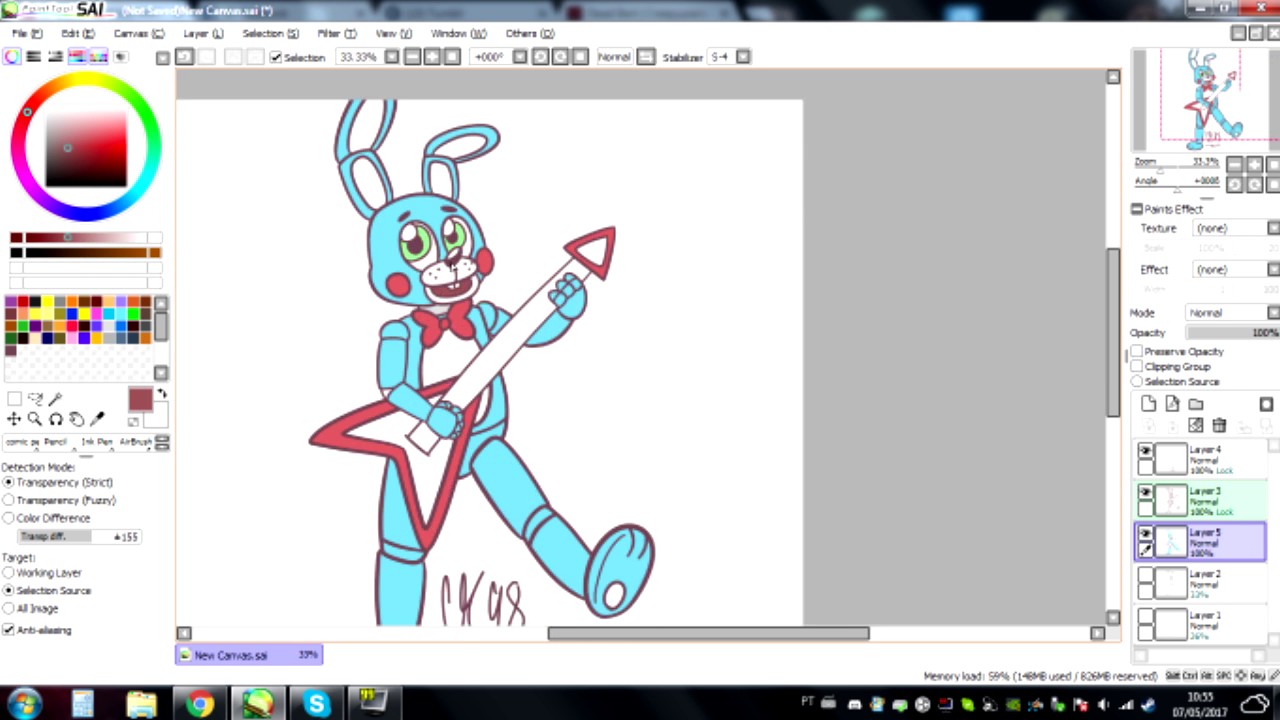Show the RGB slider panel icon
This screenshot has height=720, width=1280.
tap(33, 57)
